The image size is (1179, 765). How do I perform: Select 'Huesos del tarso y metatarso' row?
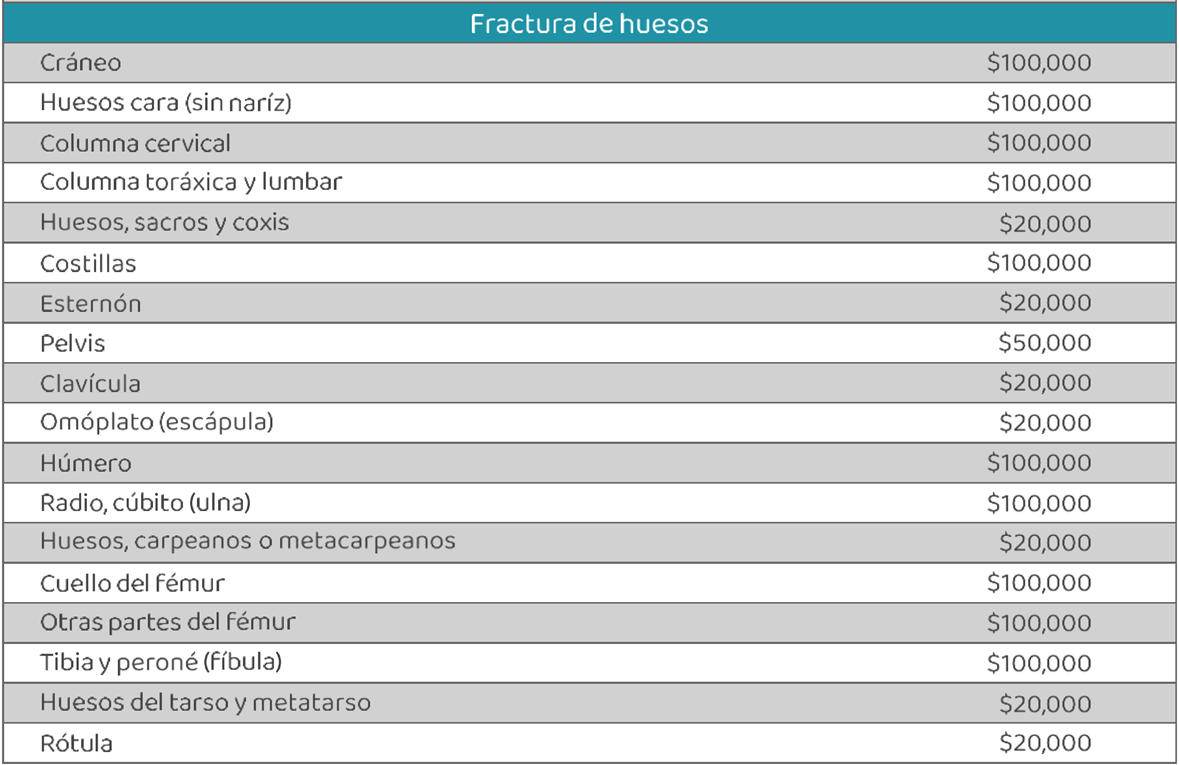pos(205,703)
